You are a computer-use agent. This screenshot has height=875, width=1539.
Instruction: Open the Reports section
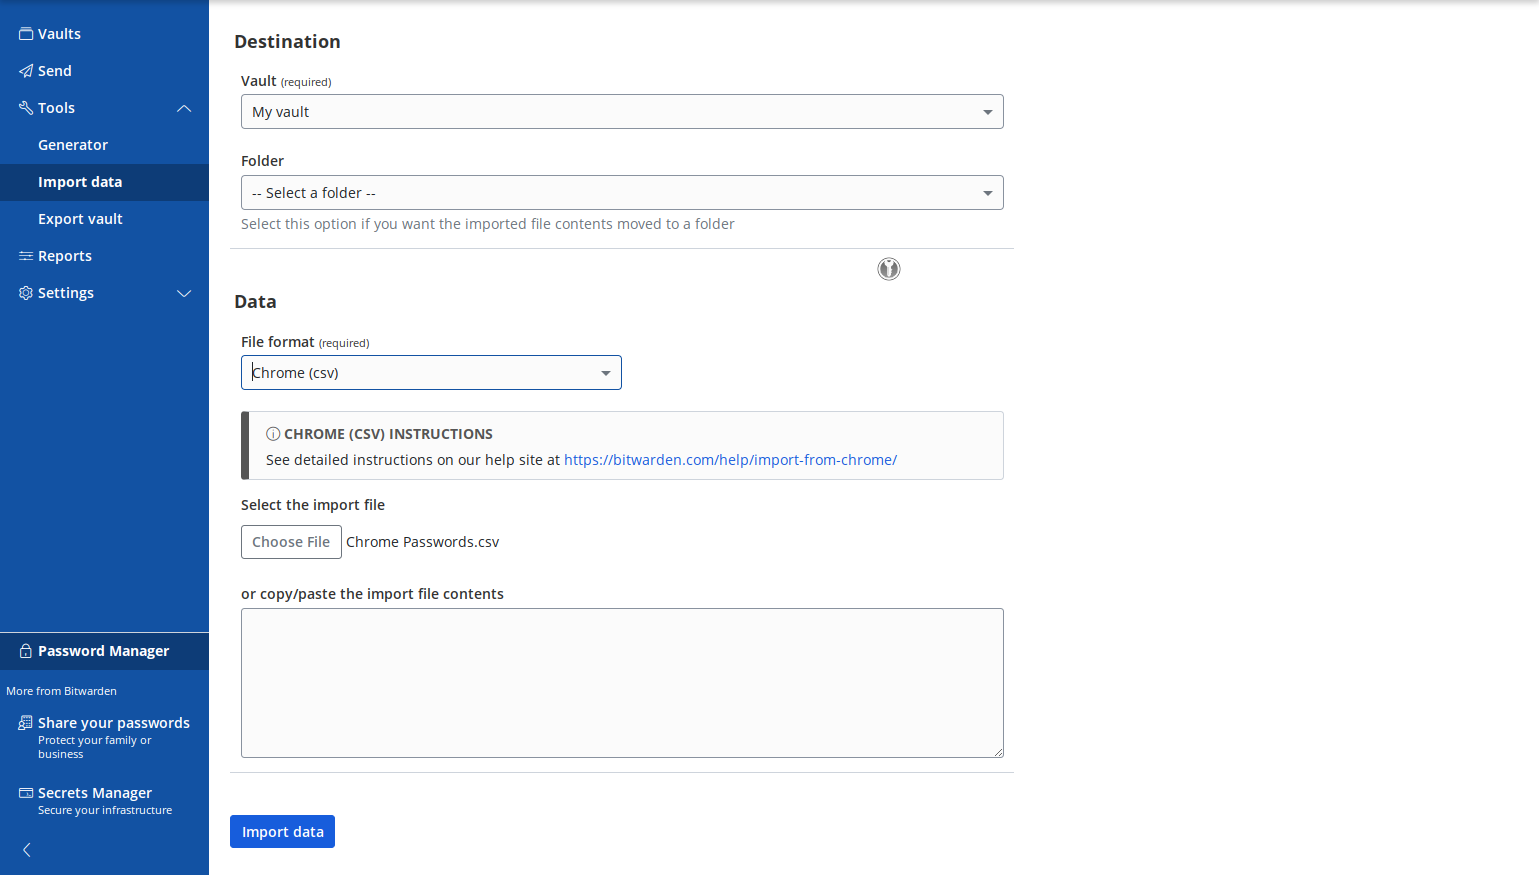tap(65, 256)
